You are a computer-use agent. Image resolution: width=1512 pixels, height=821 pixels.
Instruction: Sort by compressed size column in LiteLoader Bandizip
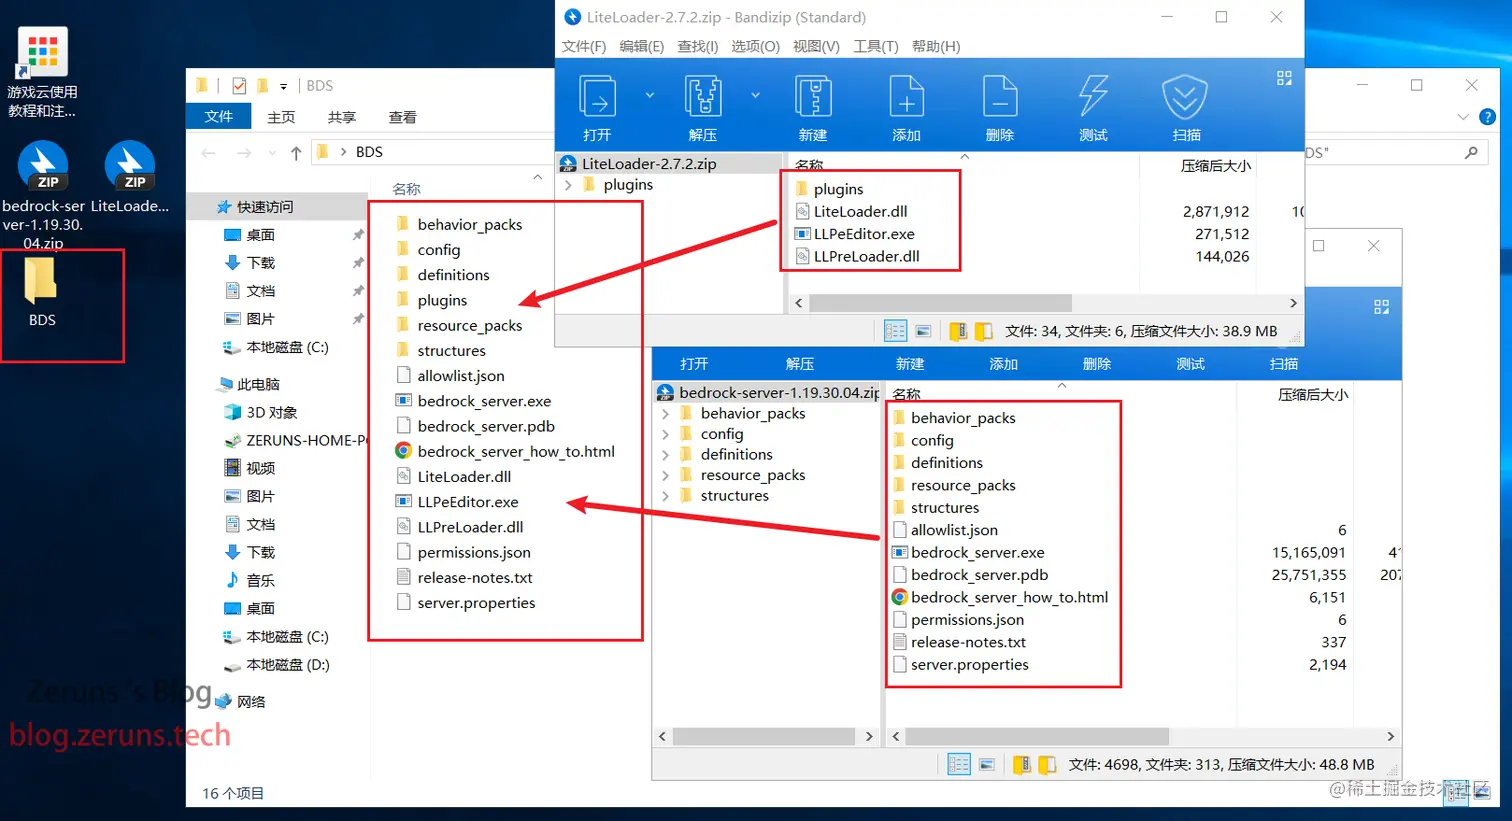click(1215, 166)
